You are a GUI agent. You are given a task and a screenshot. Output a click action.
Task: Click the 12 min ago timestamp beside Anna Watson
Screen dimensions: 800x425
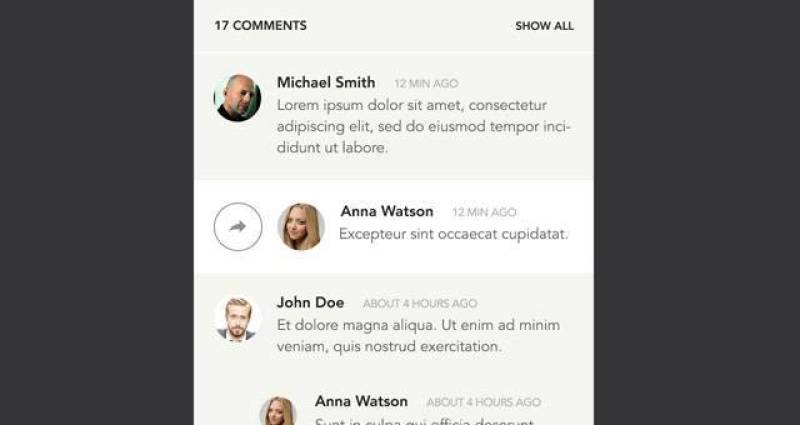[484, 212]
